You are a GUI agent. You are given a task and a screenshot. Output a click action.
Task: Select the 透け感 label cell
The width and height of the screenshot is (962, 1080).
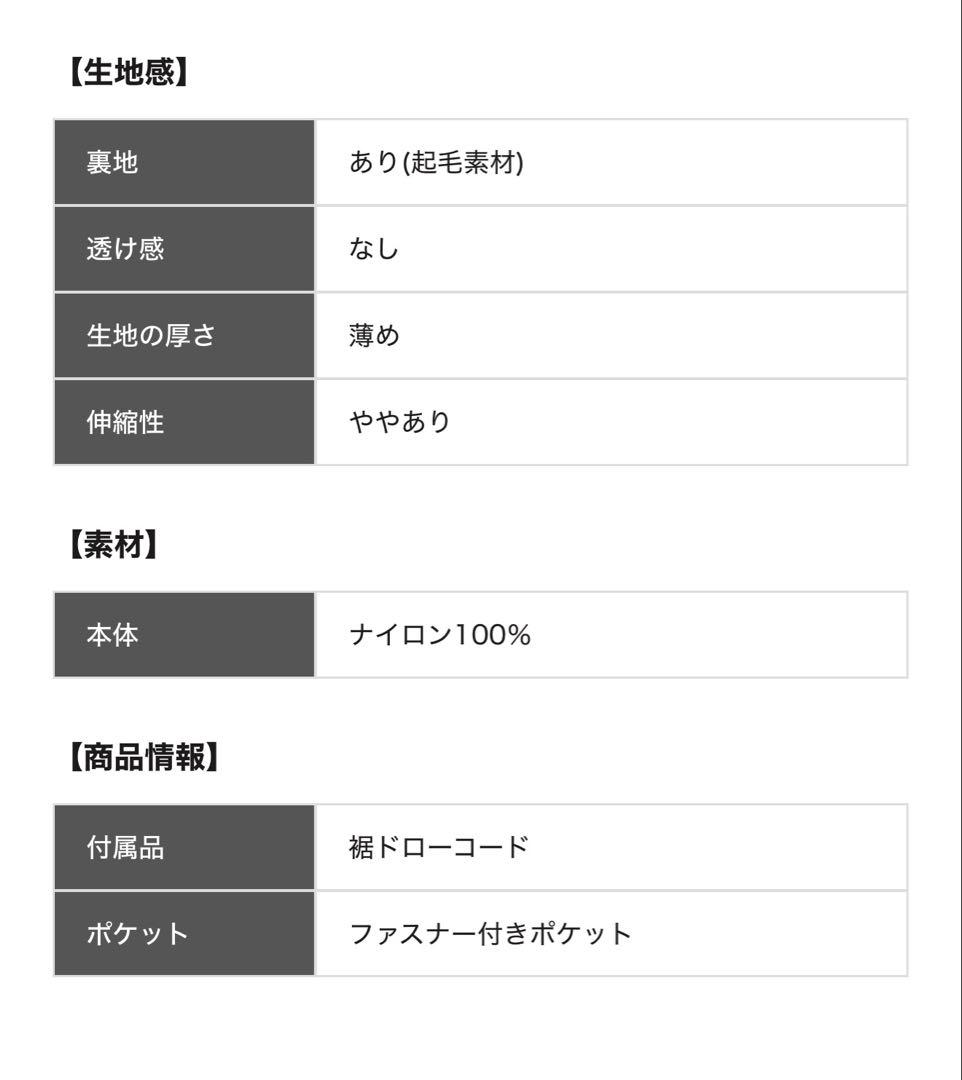click(x=125, y=249)
